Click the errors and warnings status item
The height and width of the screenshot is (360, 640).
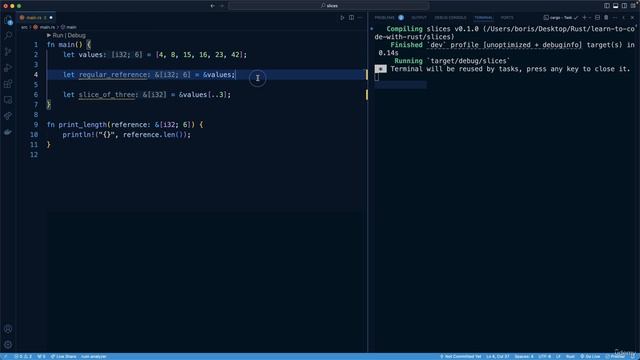pos(23,356)
